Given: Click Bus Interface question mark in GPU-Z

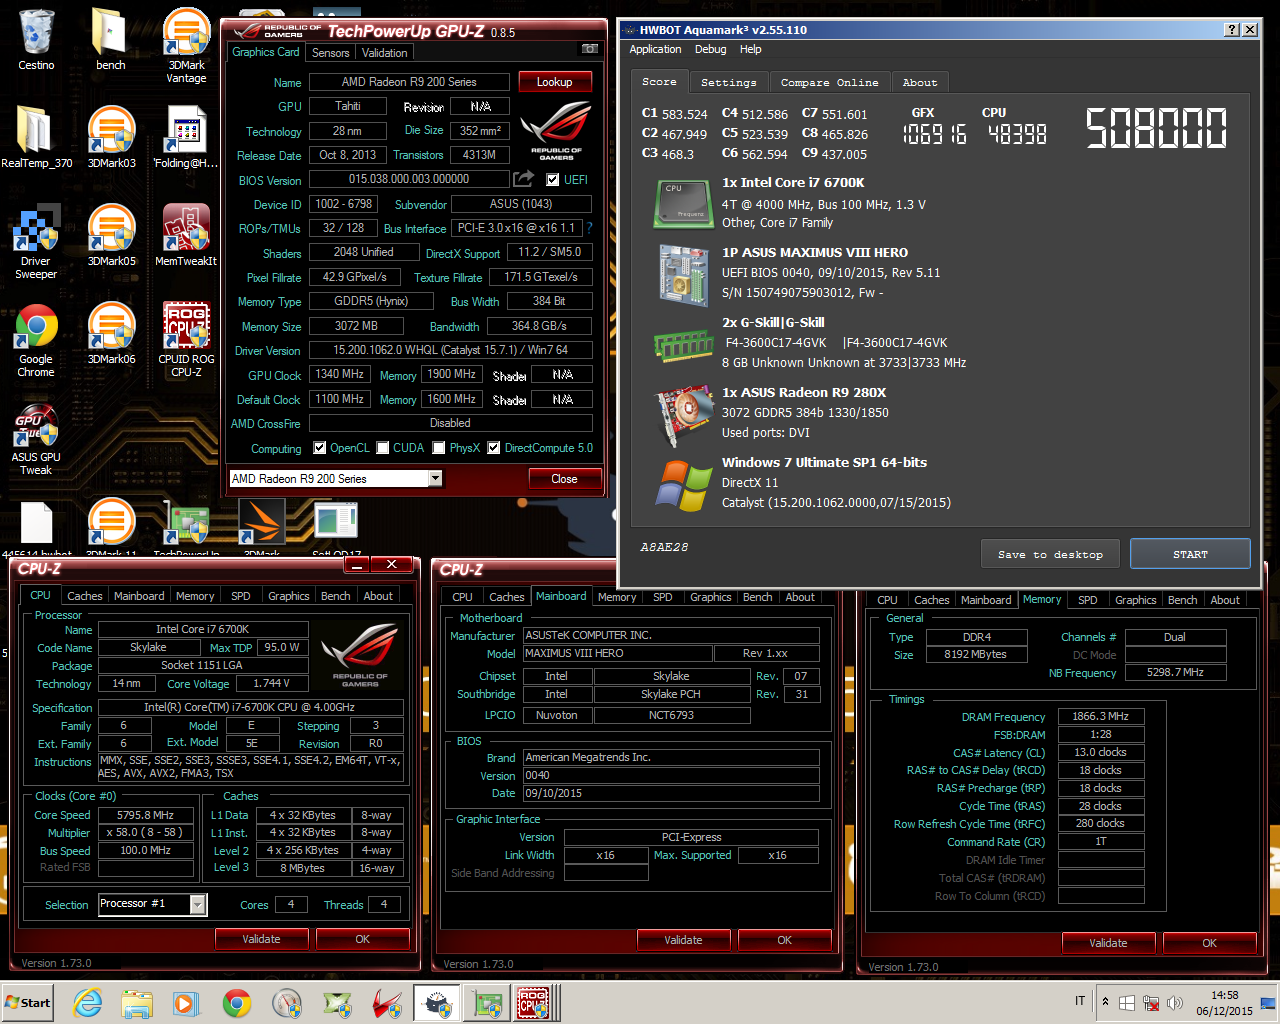Looking at the screenshot, I should (x=589, y=228).
